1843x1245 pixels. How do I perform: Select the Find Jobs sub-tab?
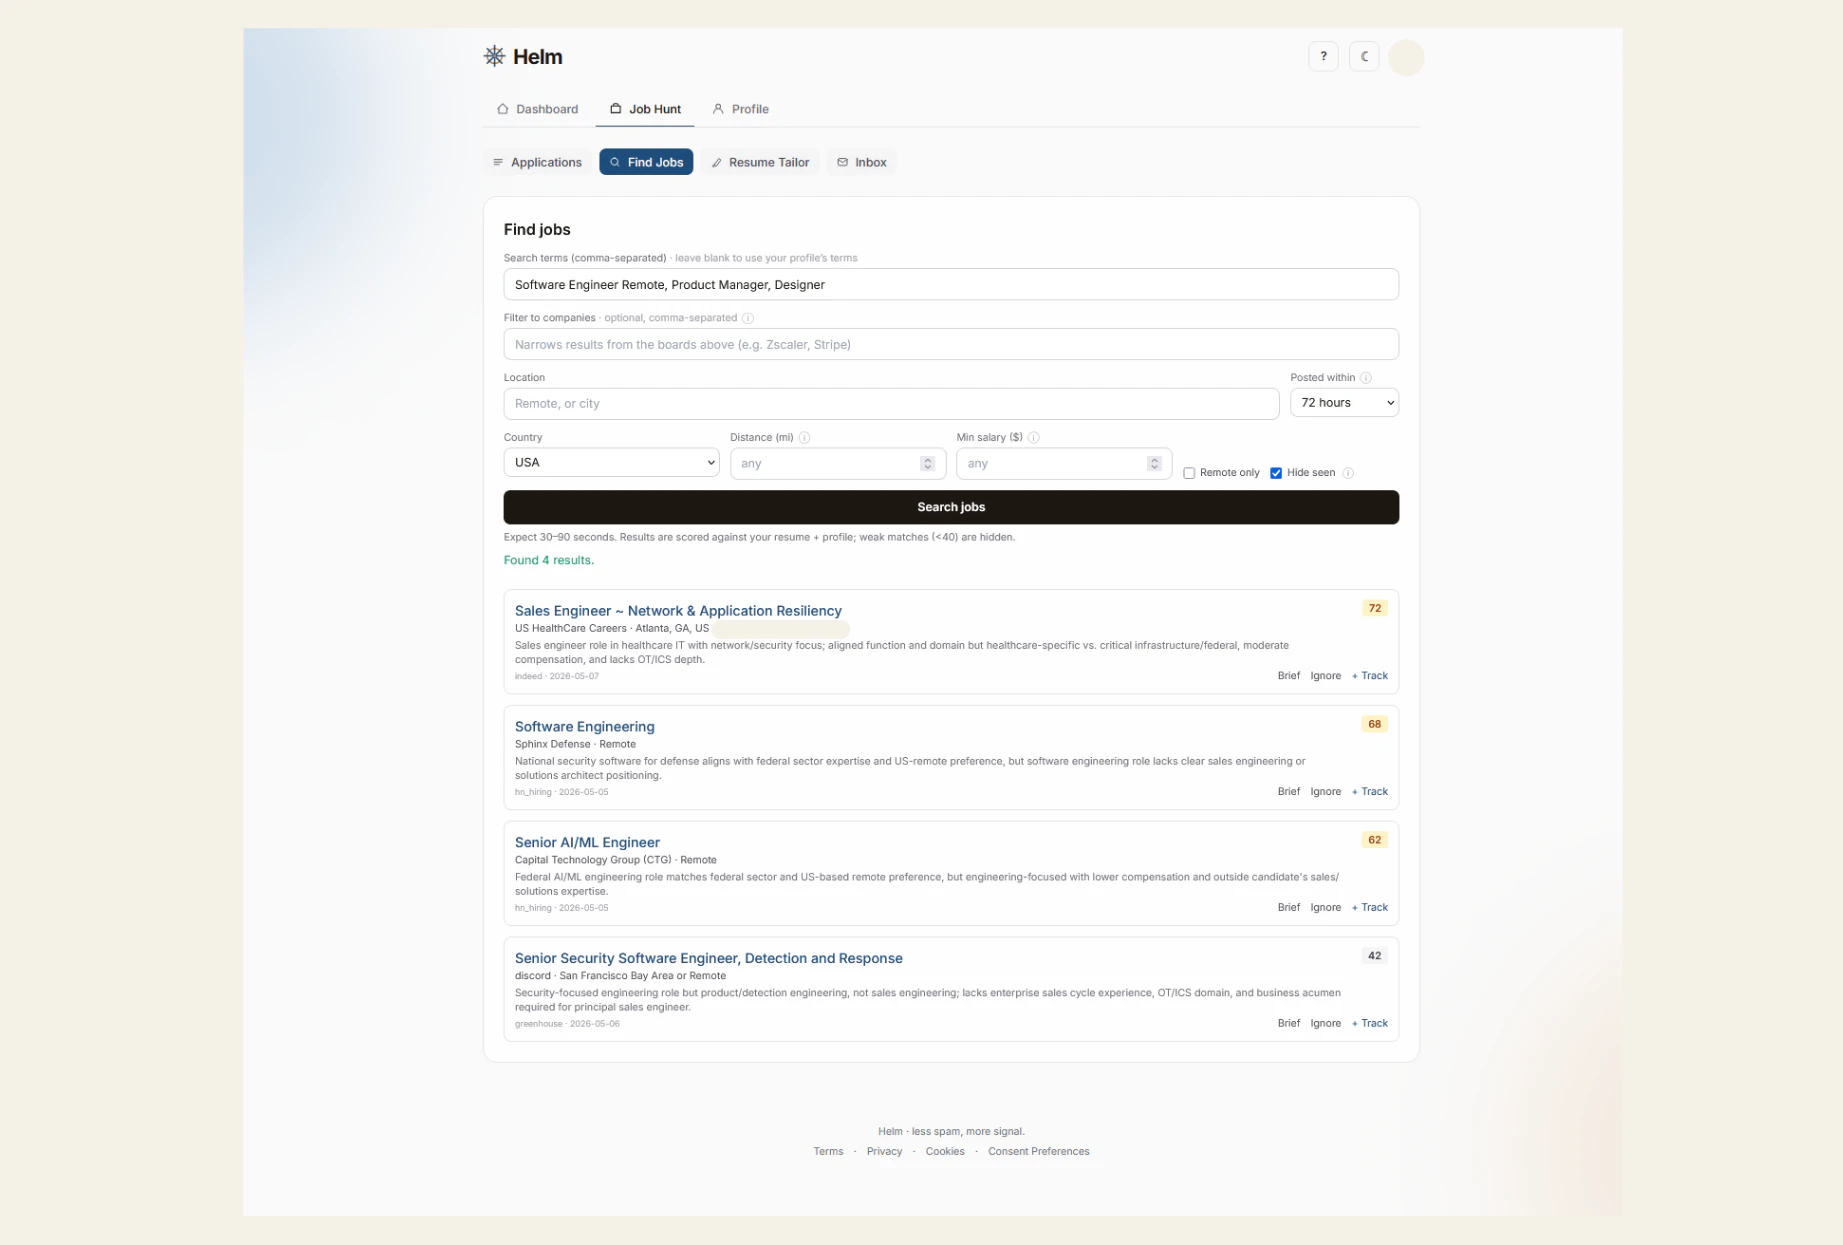[x=646, y=162]
